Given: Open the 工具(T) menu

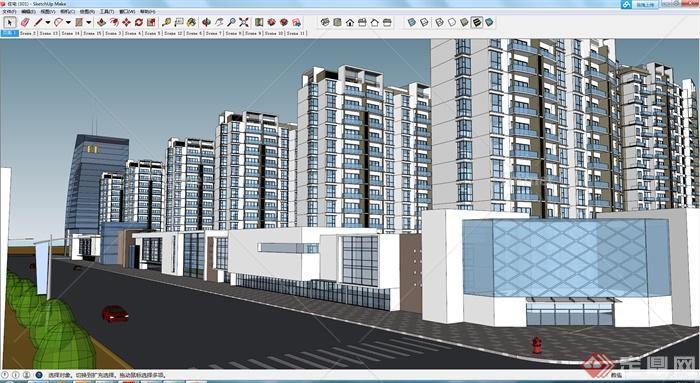Looking at the screenshot, I should point(107,12).
